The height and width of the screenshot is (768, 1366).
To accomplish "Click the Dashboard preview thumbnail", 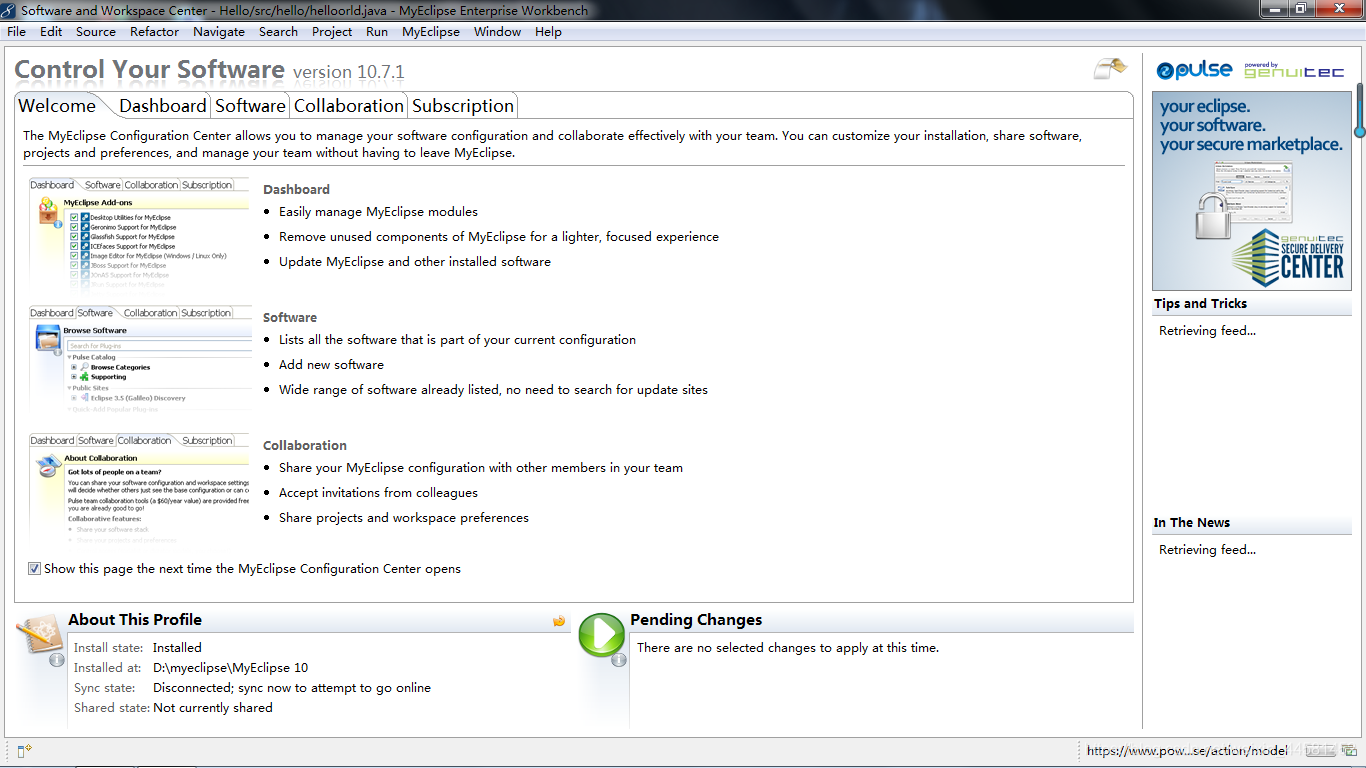I will coord(139,233).
